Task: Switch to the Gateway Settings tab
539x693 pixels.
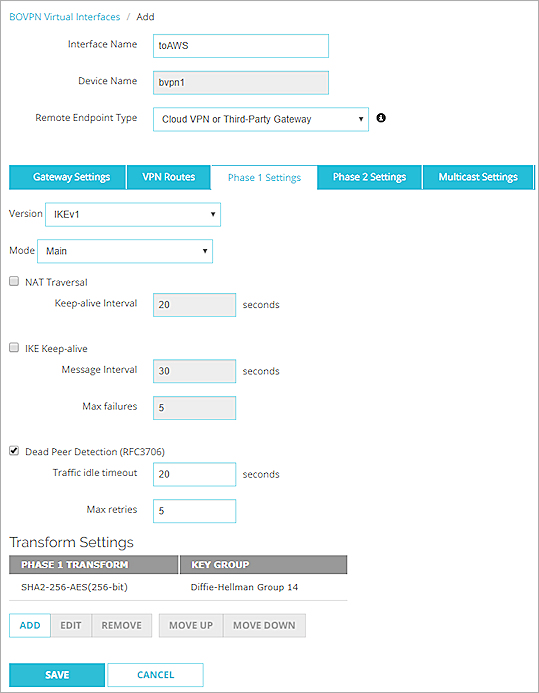Action: [67, 177]
